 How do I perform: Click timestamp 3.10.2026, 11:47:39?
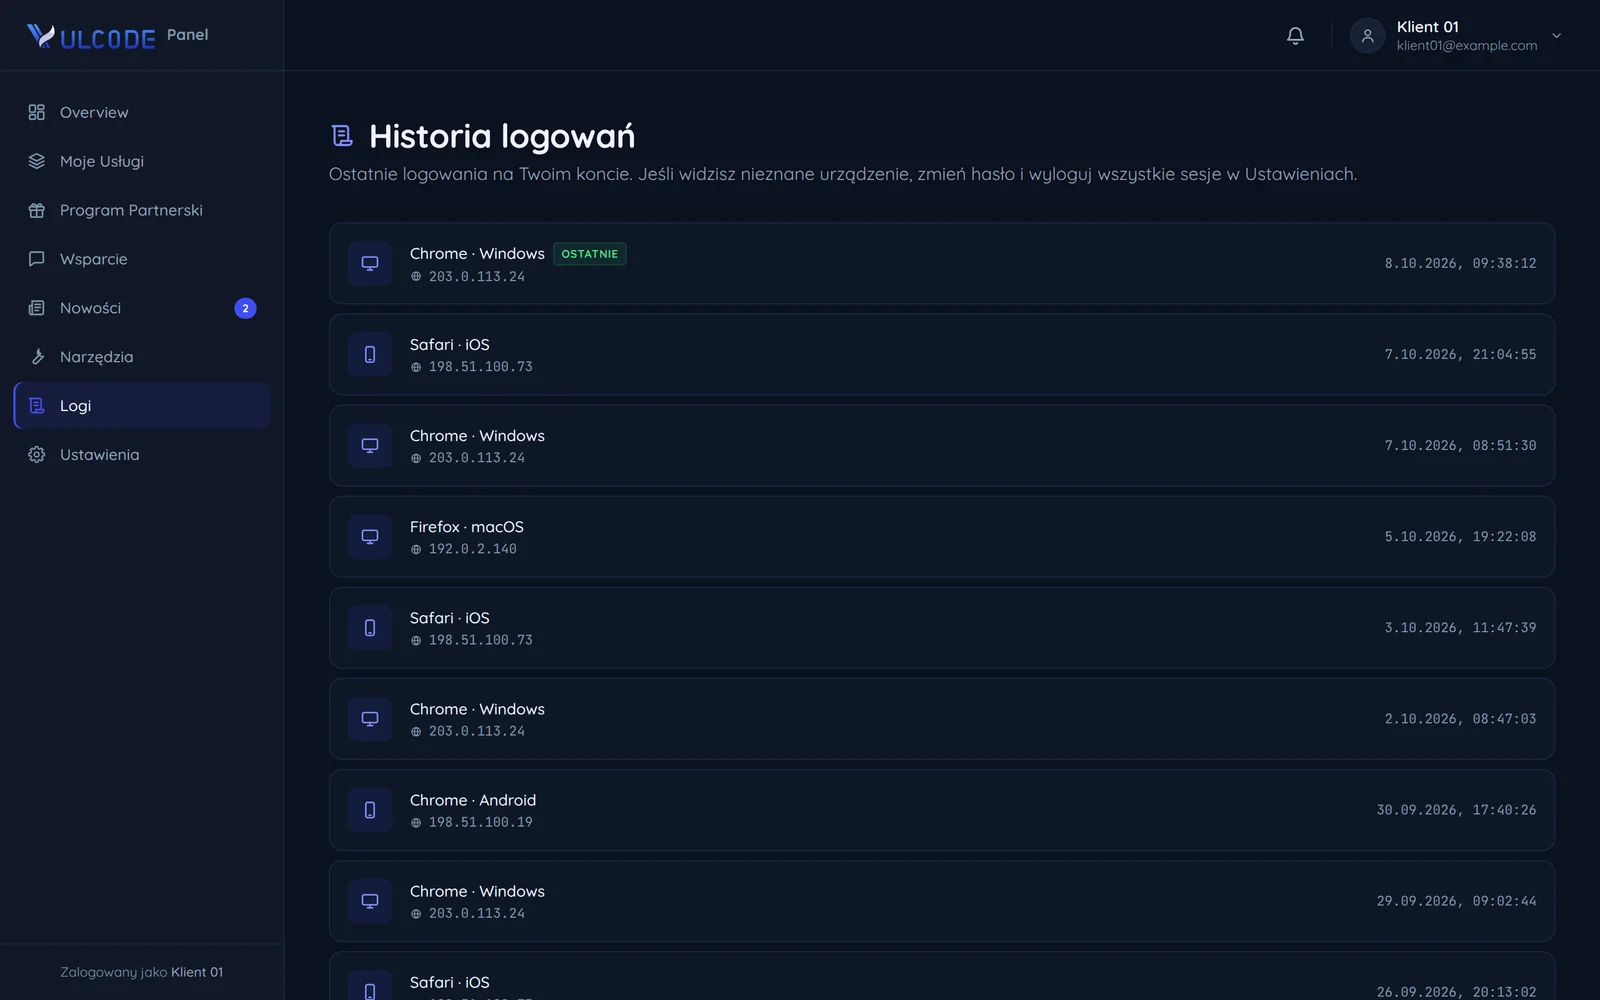[x=1460, y=628]
